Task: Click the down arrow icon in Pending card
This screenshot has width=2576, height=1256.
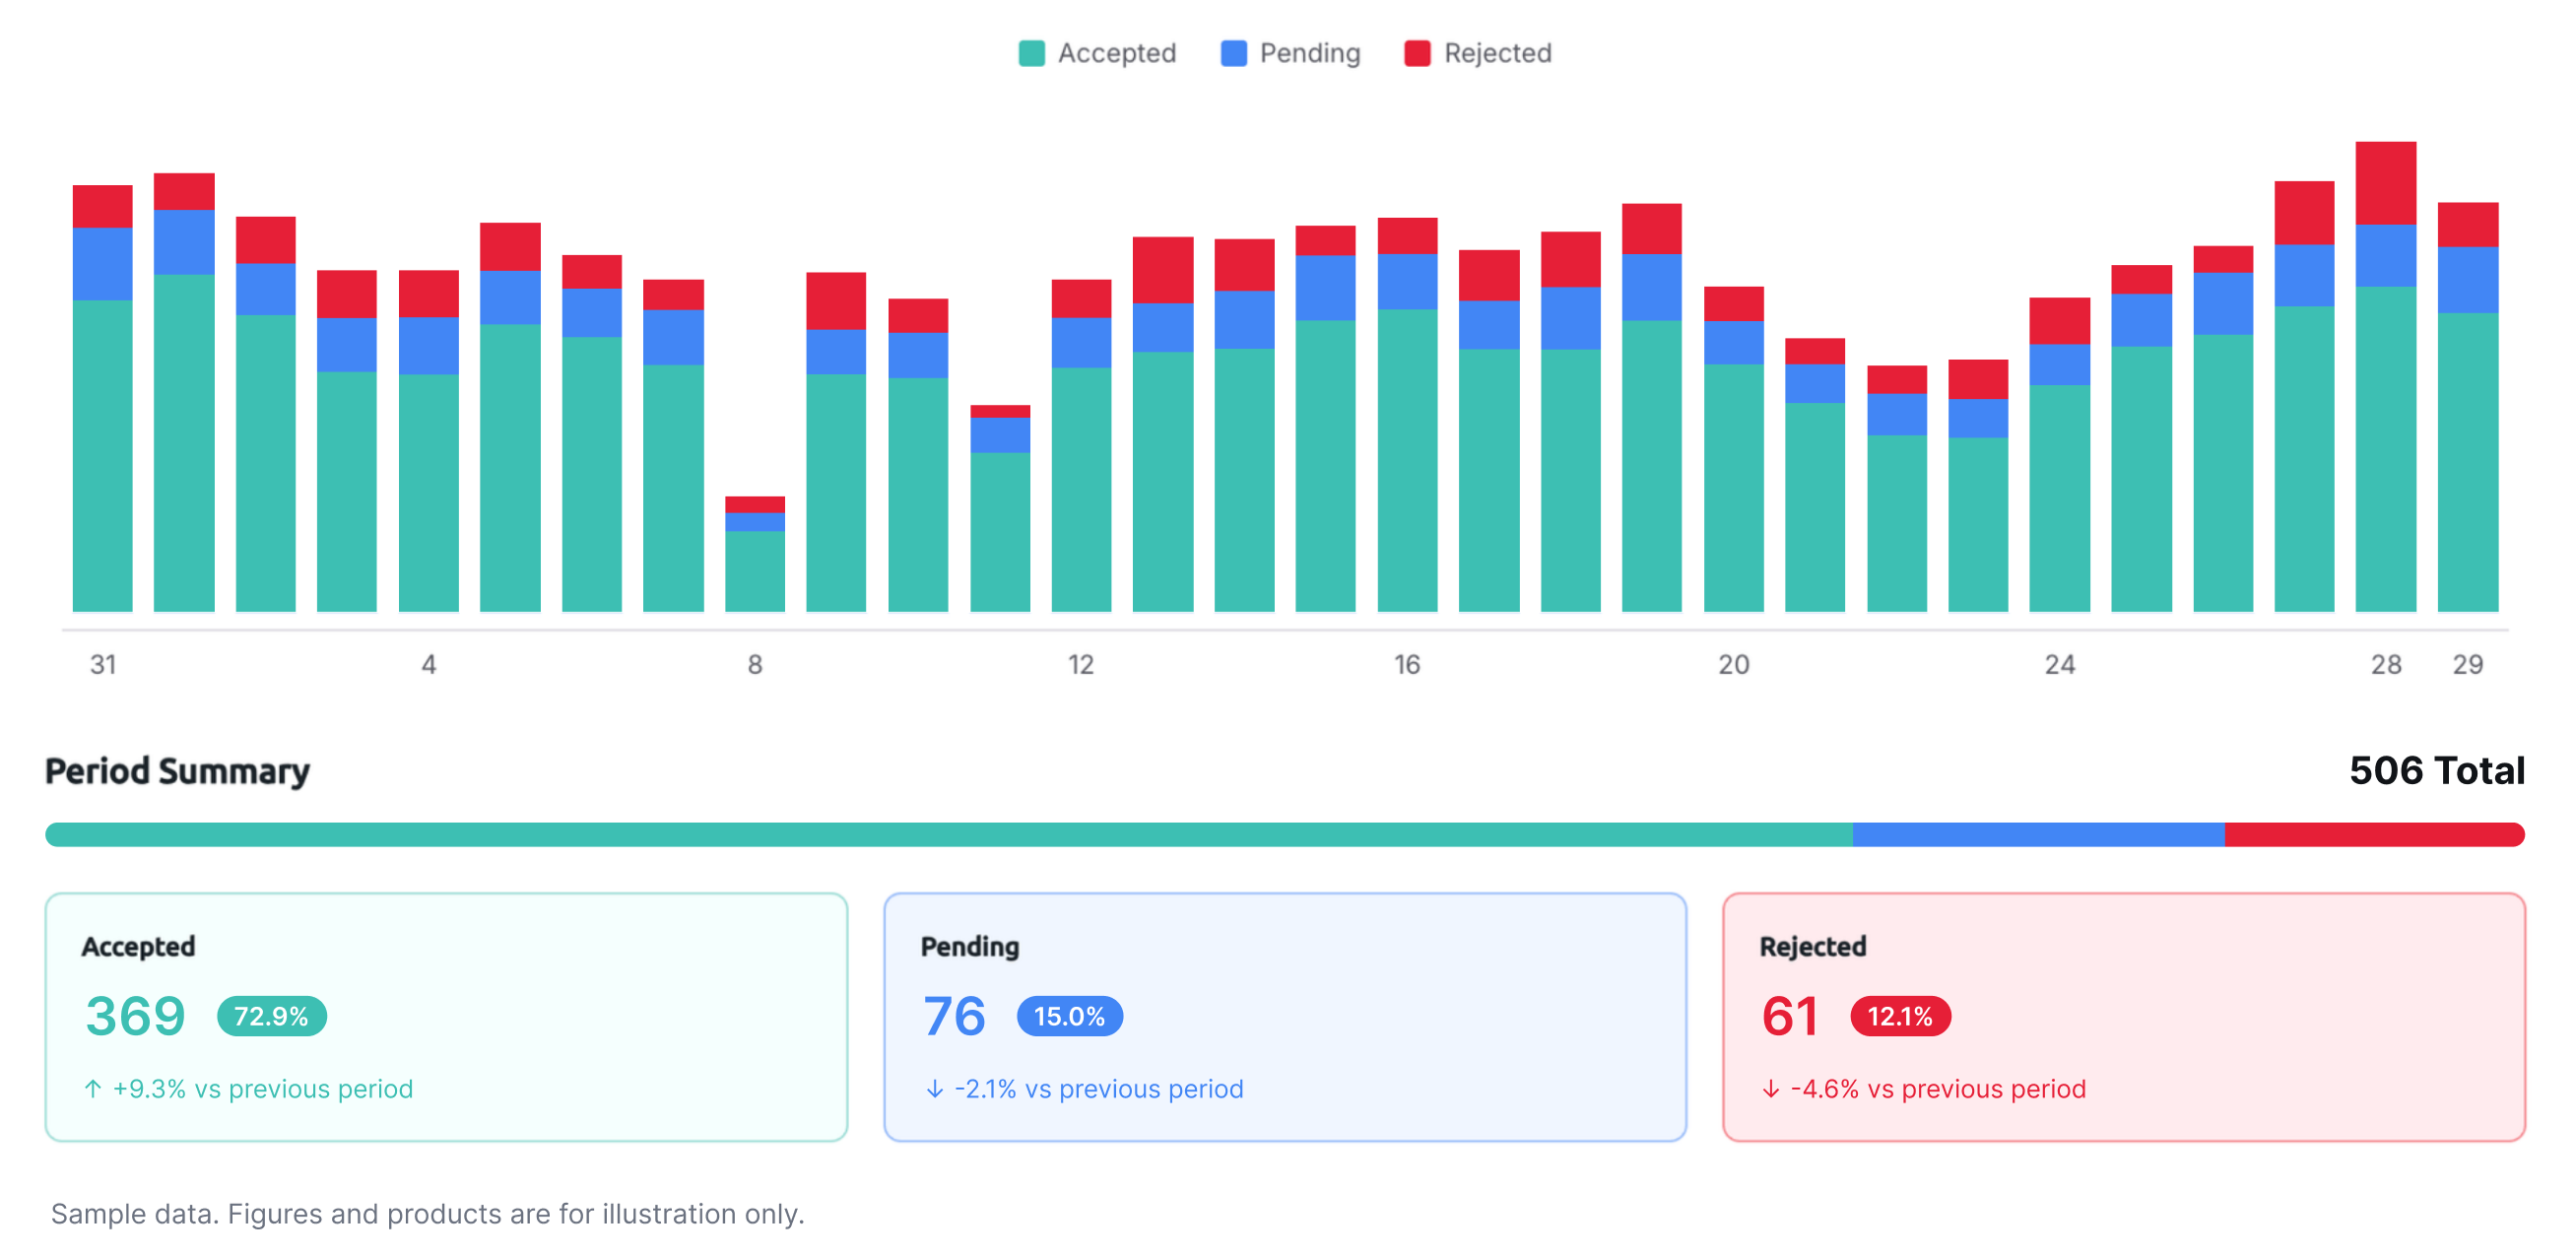Action: (x=934, y=1088)
